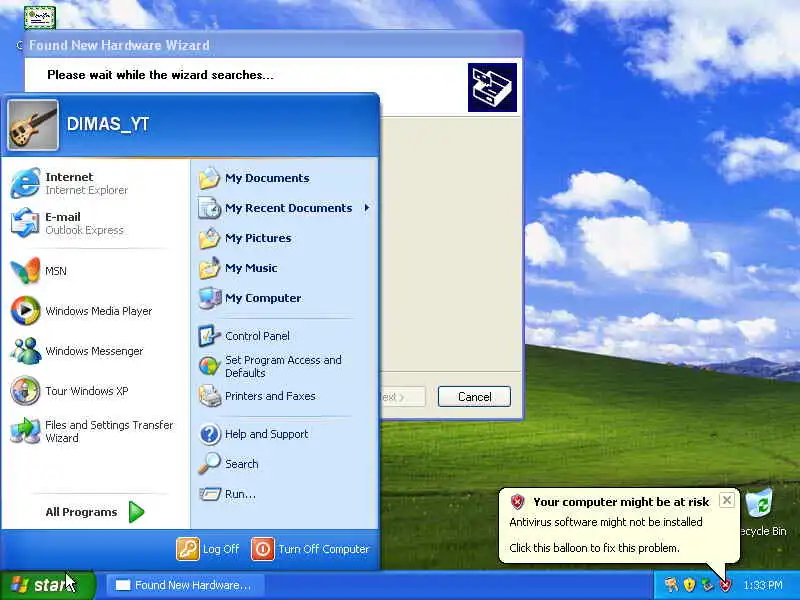Image resolution: width=800 pixels, height=600 pixels.
Task: Click the yellow shield tray icon
Action: point(689,584)
